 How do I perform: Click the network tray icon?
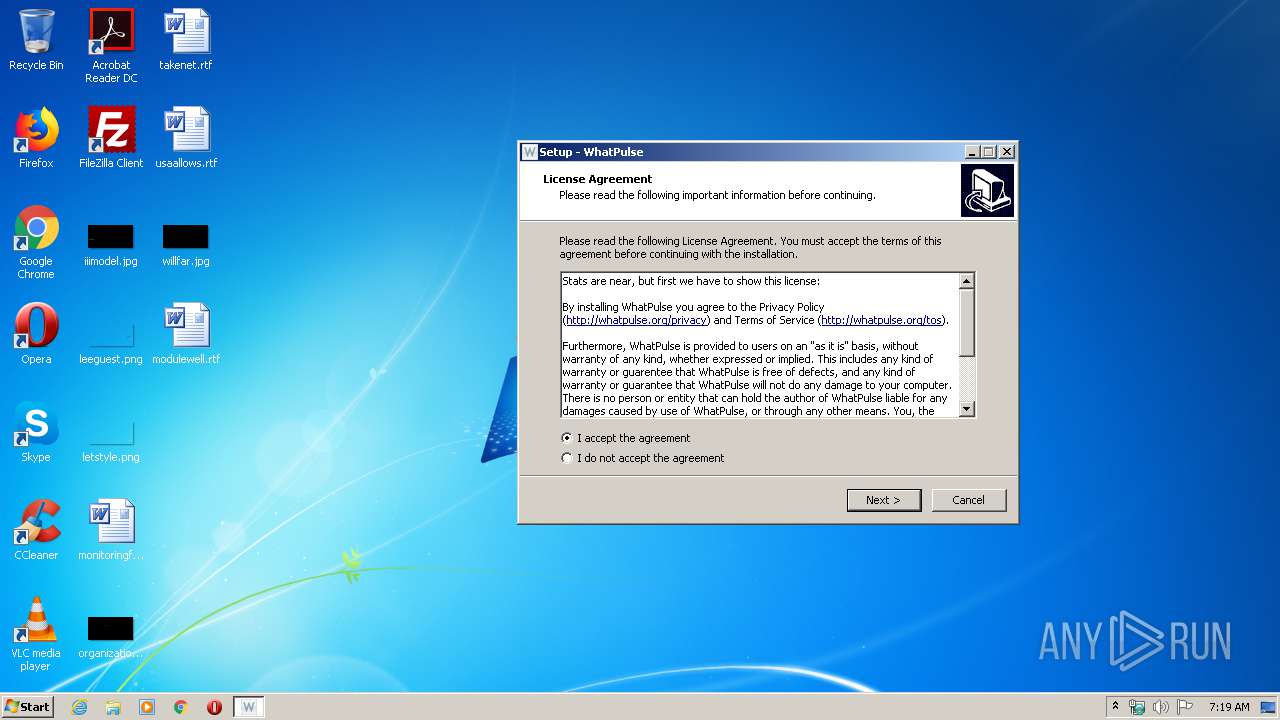tap(1137, 707)
